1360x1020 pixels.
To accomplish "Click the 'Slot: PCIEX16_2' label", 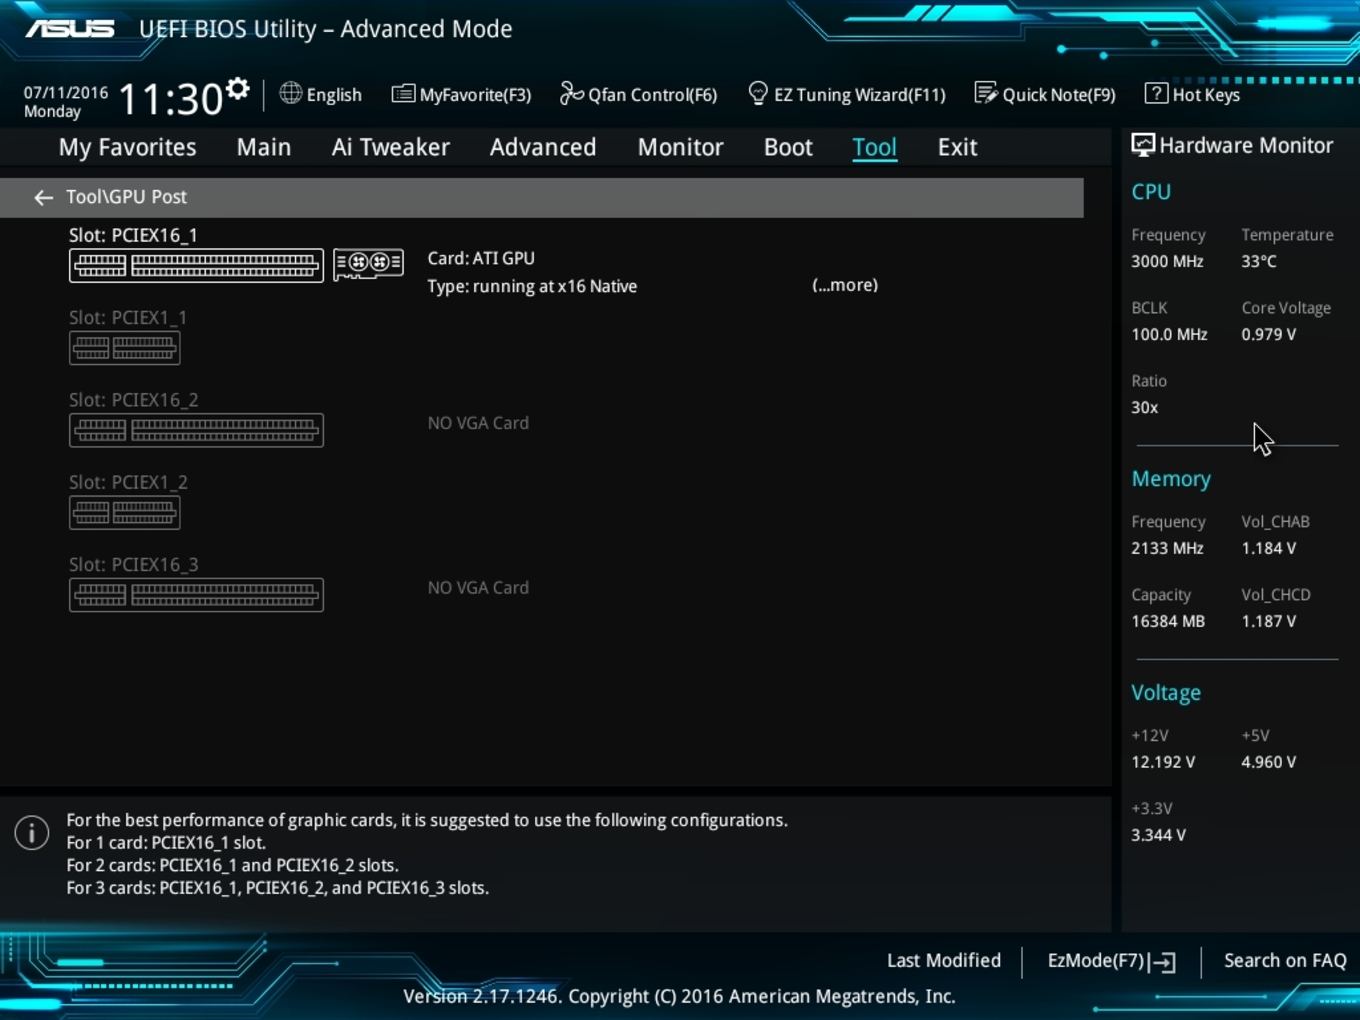I will pyautogui.click(x=133, y=400).
